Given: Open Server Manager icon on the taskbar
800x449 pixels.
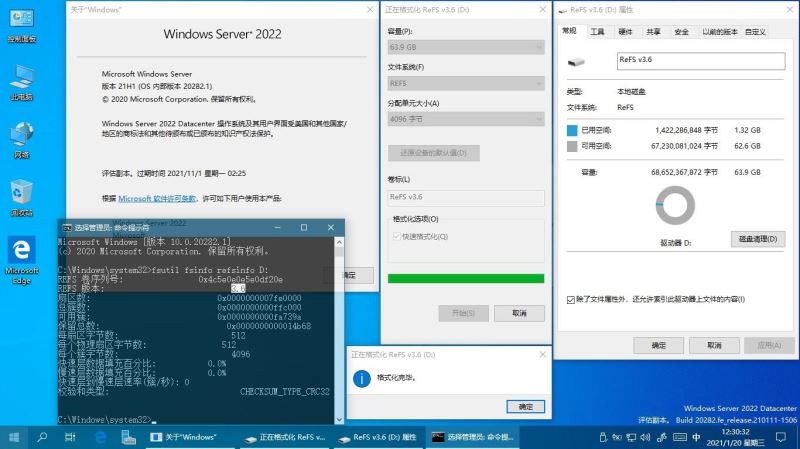Looking at the screenshot, I should (128, 437).
